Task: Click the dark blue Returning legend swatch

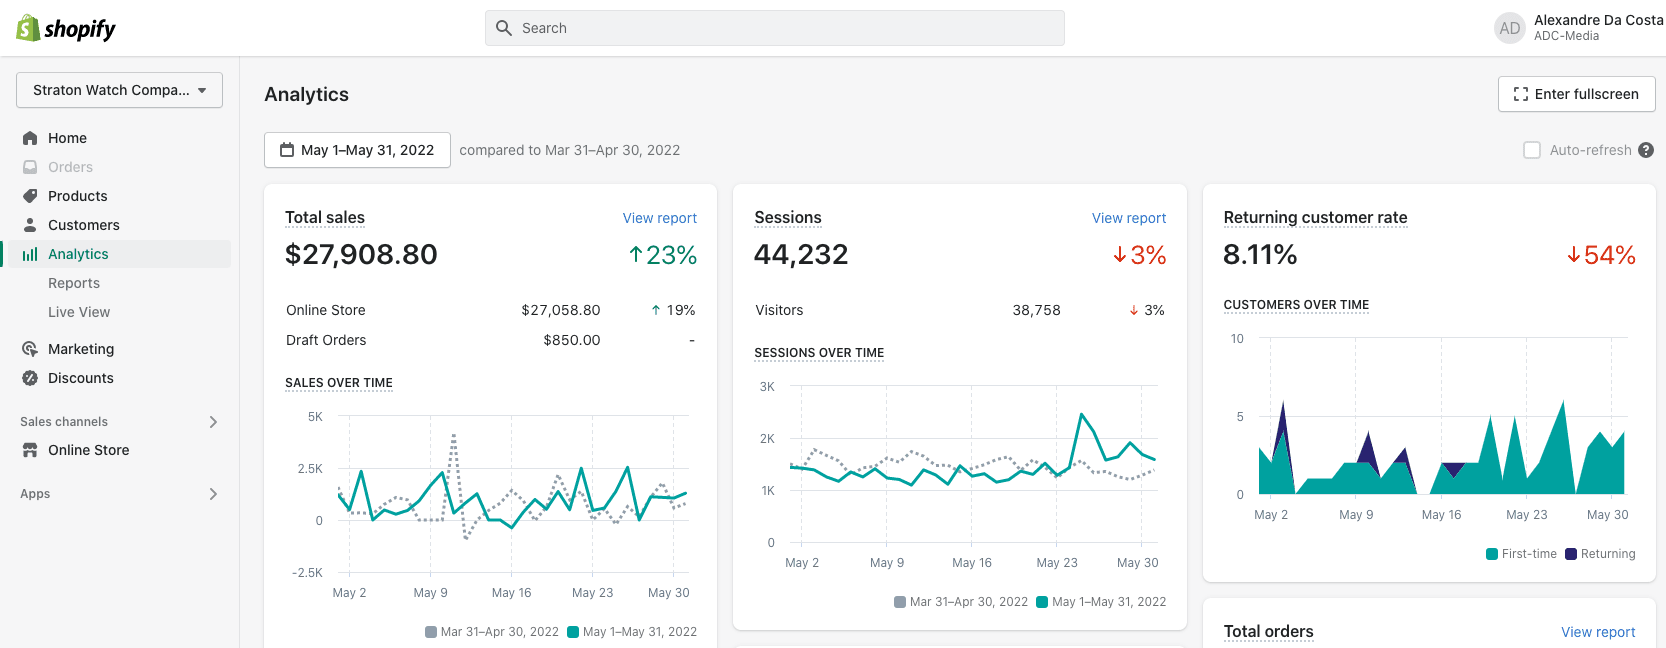Action: coord(1571,554)
